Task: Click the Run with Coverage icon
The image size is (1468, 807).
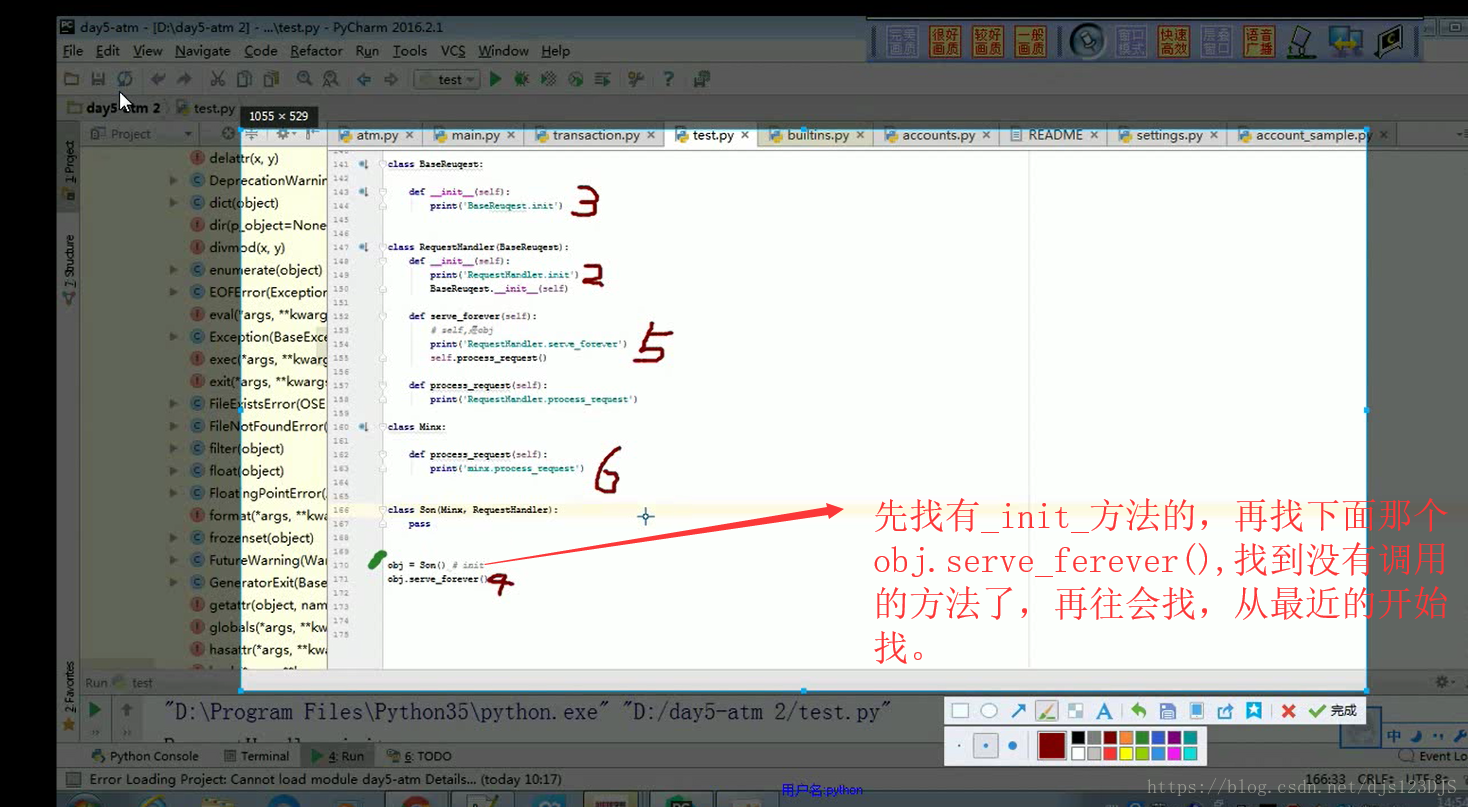Action: coord(548,79)
